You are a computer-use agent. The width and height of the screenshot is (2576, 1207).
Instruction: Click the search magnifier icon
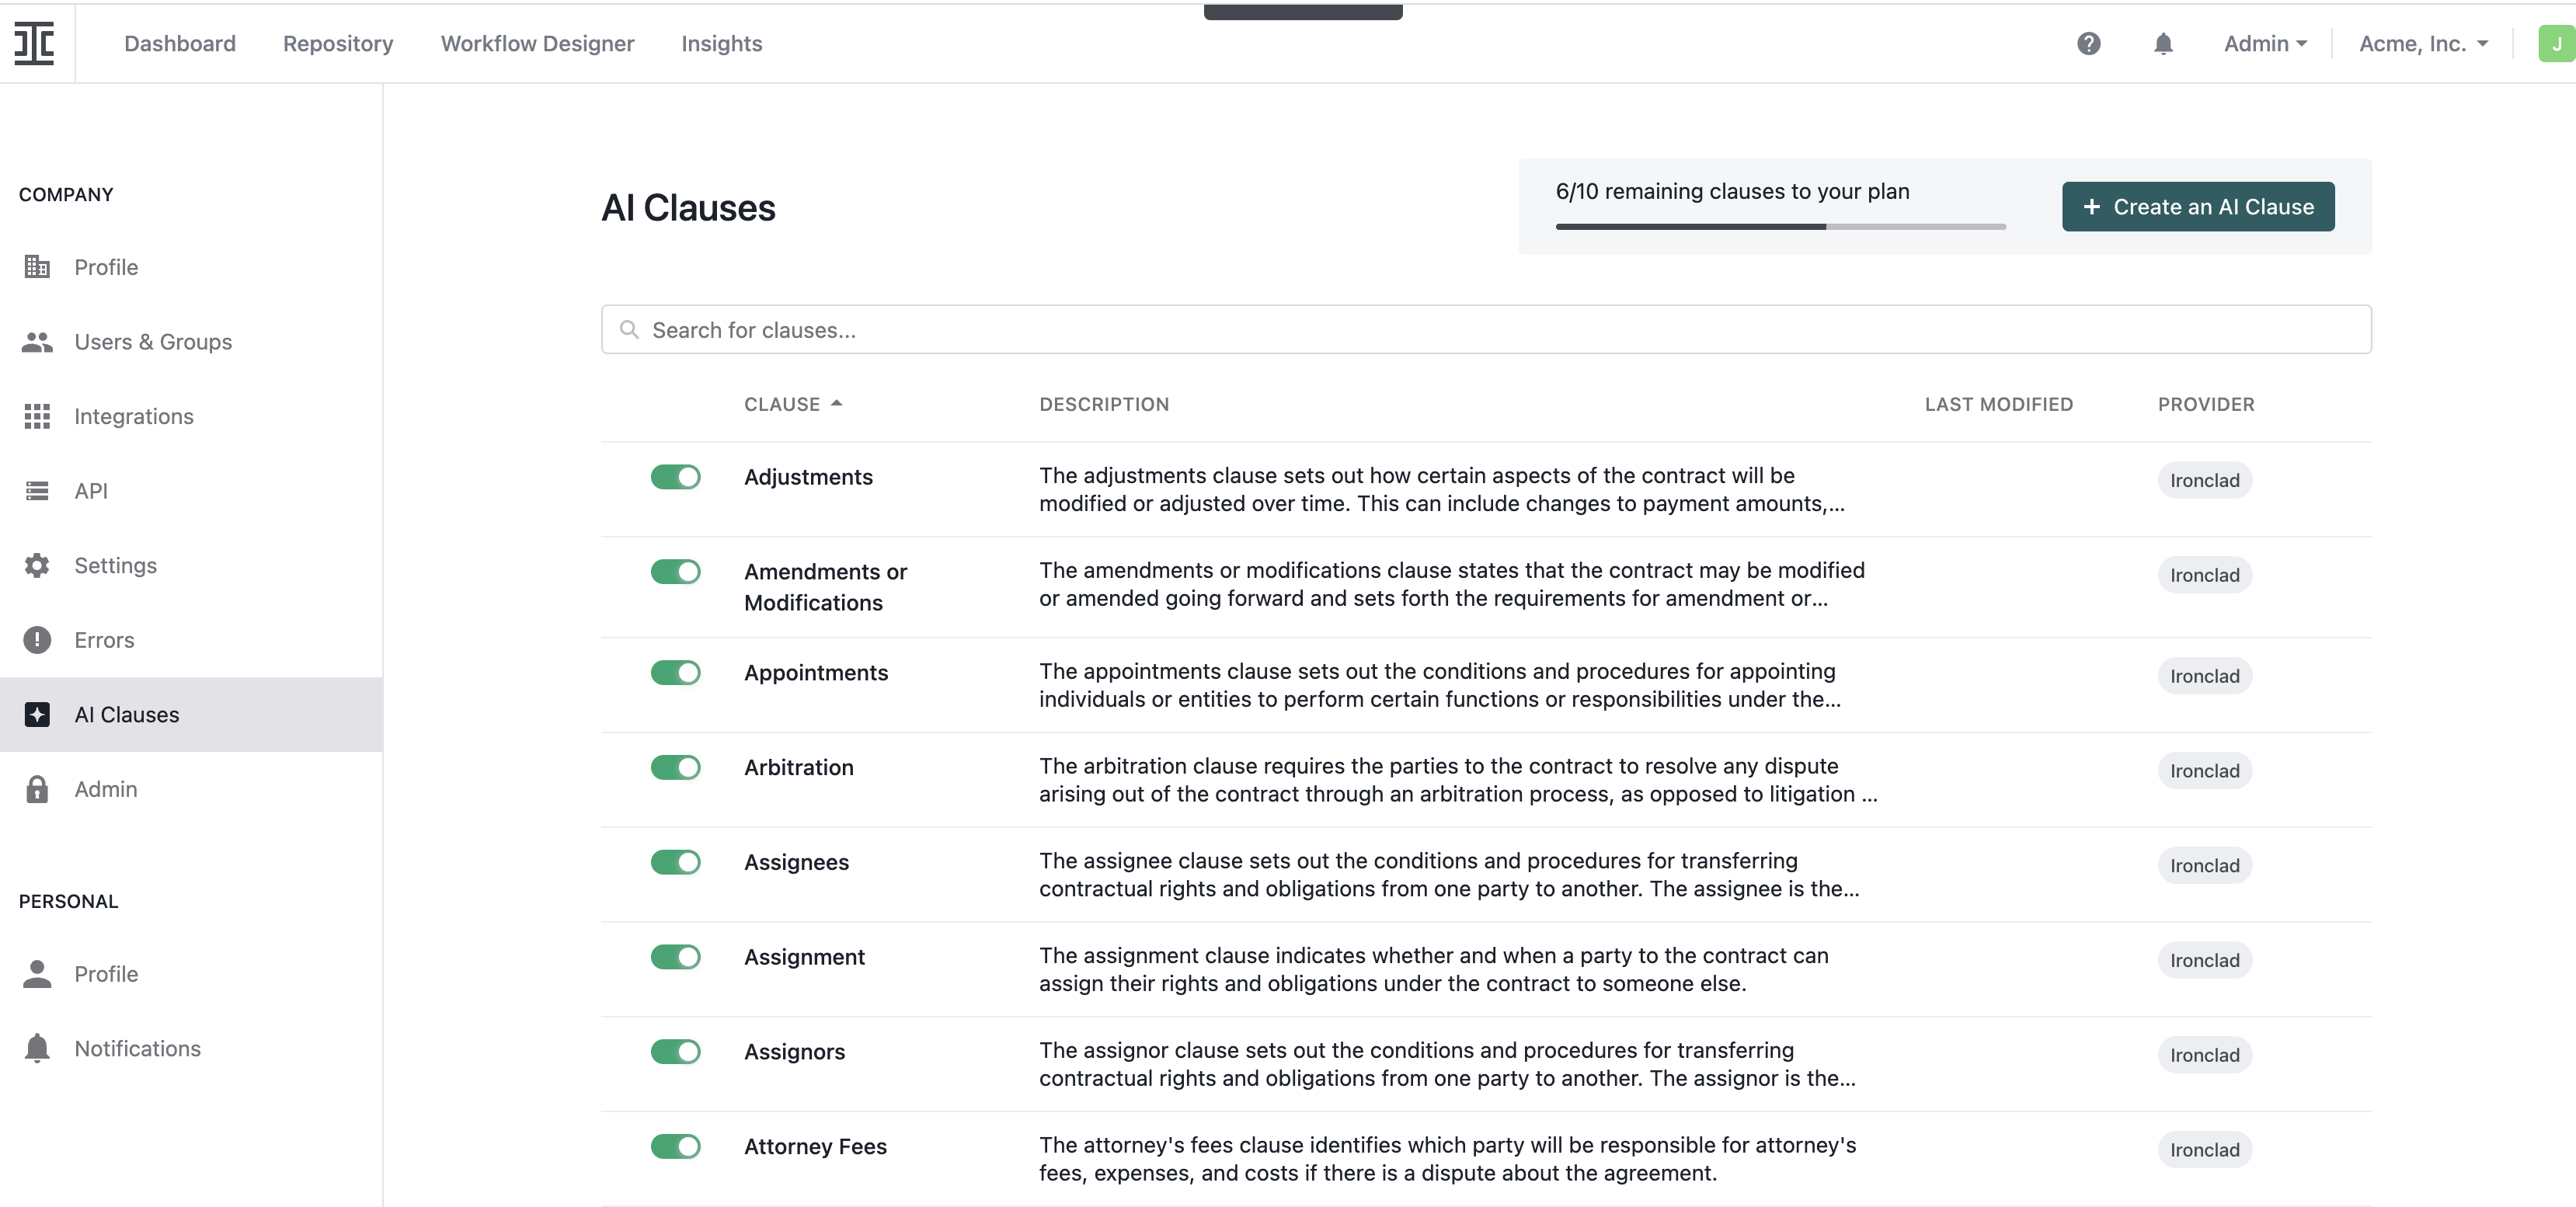coord(629,329)
